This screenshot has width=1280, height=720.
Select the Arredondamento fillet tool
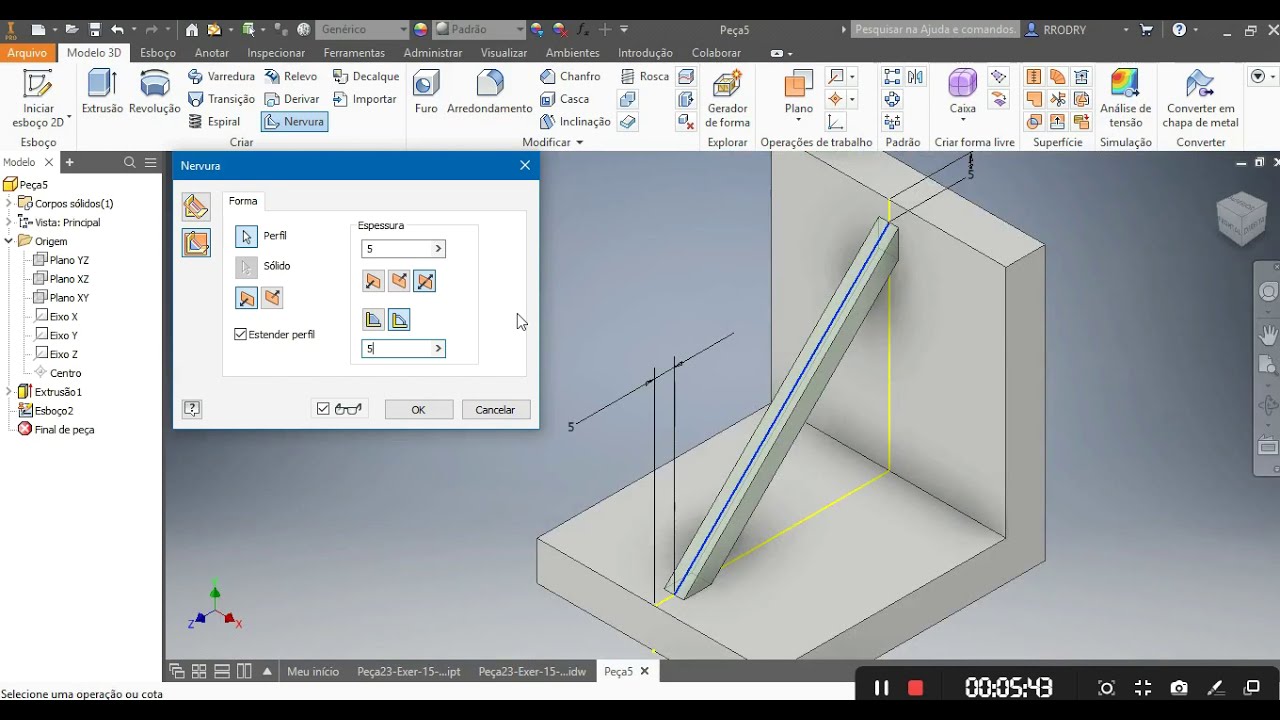489,92
